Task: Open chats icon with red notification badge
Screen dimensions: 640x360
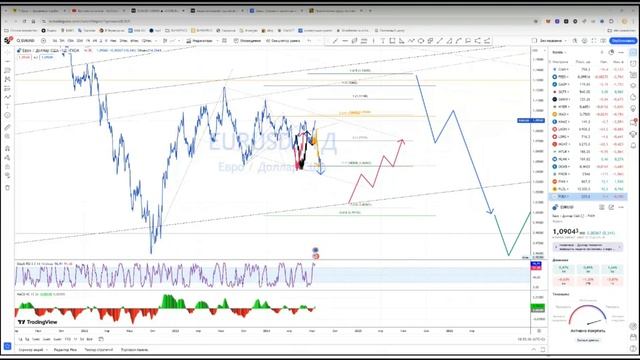Action: [x=633, y=122]
